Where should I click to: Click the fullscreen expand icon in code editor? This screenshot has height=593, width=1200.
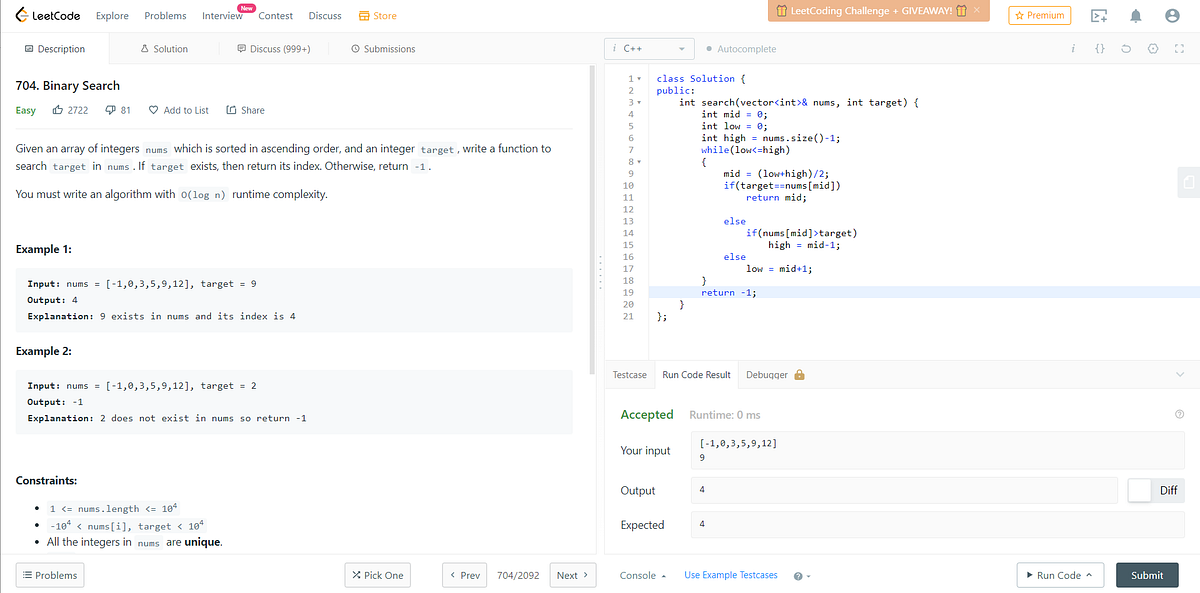(1180, 48)
